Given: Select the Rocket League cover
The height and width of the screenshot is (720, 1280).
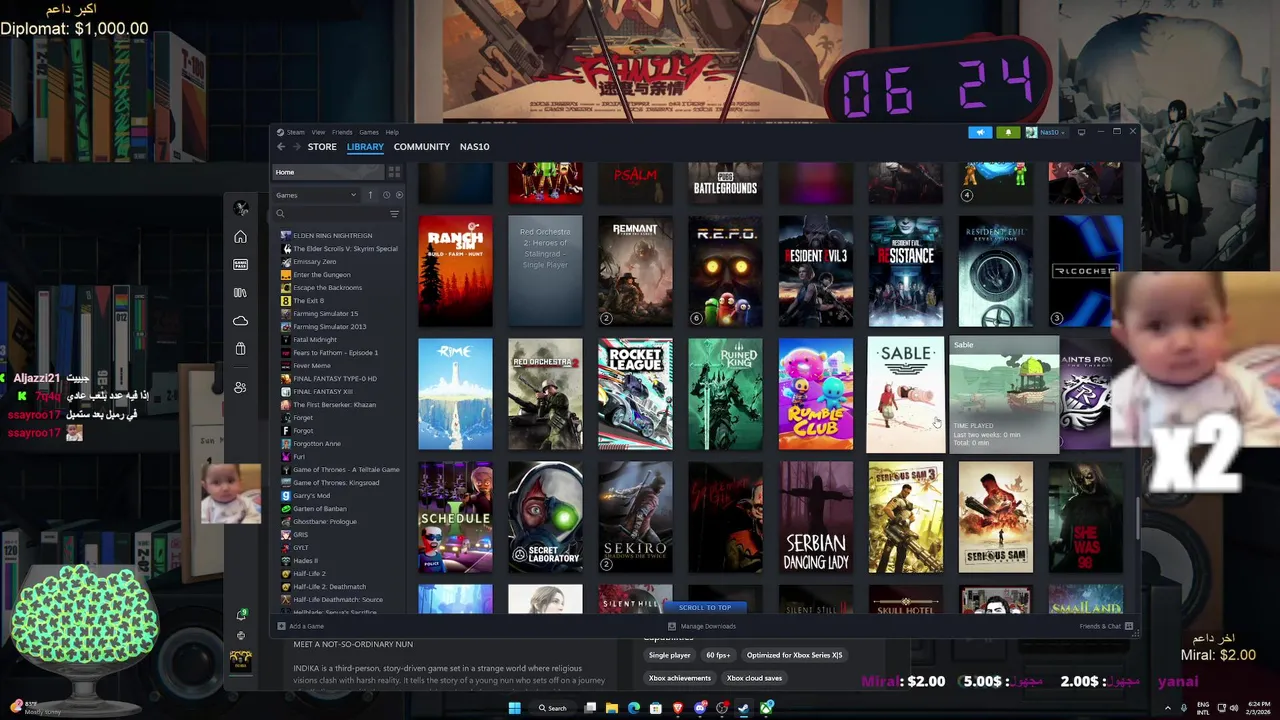Looking at the screenshot, I should pyautogui.click(x=635, y=394).
